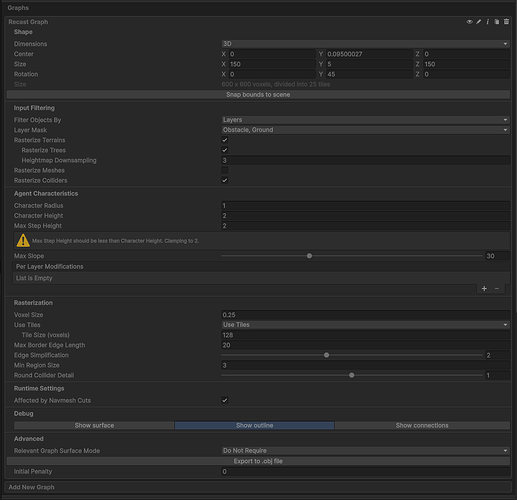The width and height of the screenshot is (517, 500).
Task: Open the Layer Mask dropdown
Action: pyautogui.click(x=365, y=130)
